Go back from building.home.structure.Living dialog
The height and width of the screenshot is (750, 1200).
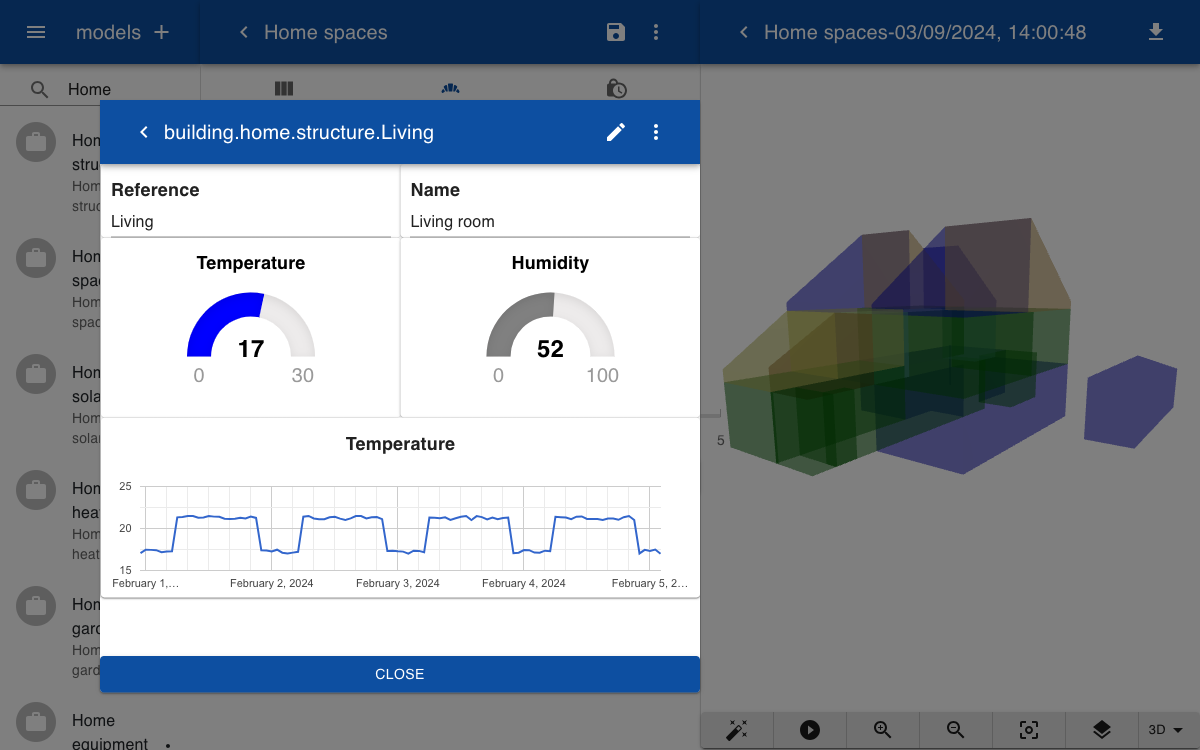pyautogui.click(x=143, y=132)
